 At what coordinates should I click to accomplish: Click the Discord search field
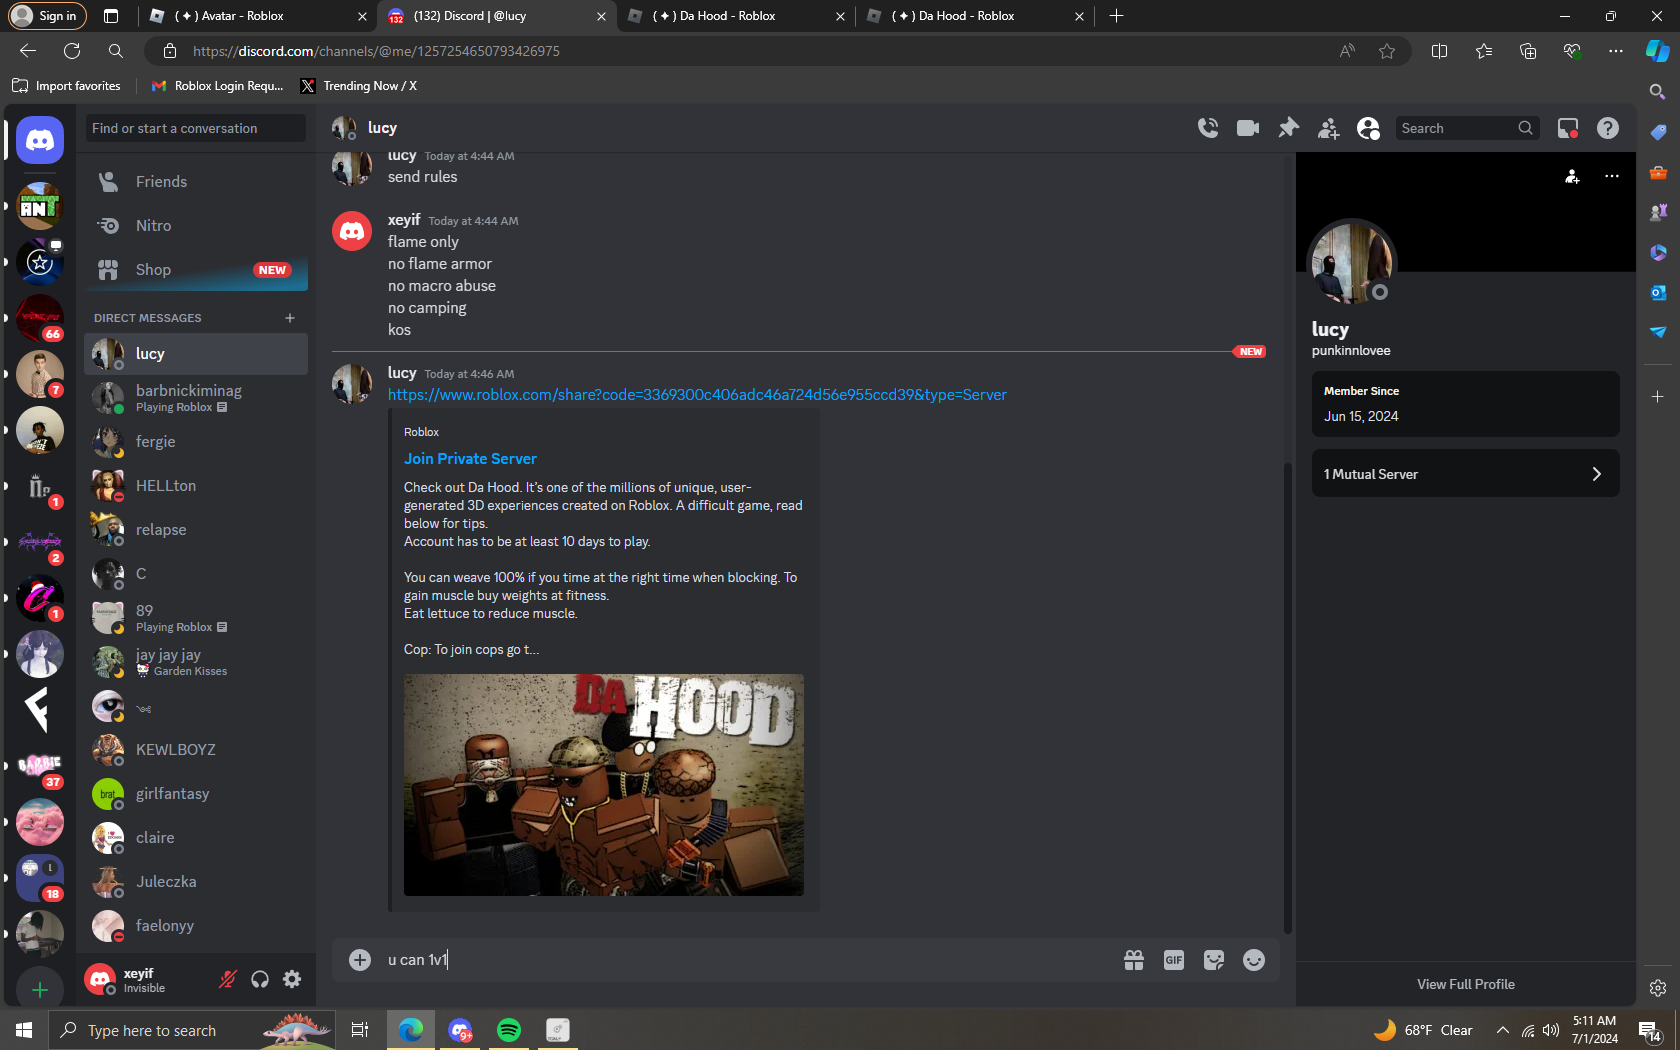coord(1466,128)
